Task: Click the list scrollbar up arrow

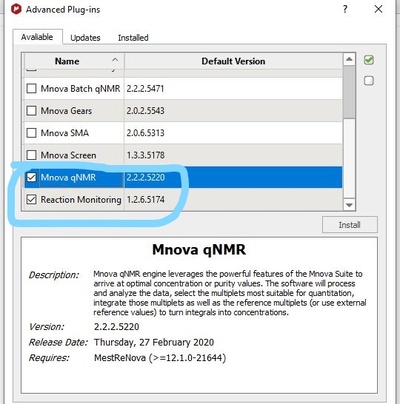Action: 349,59
